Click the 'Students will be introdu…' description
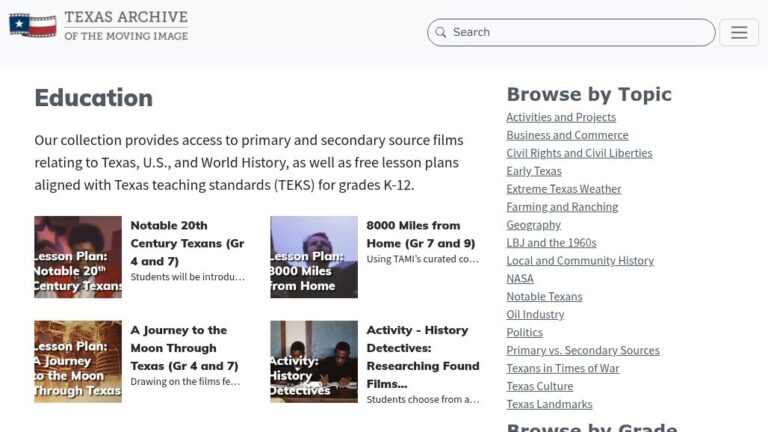 (188, 277)
